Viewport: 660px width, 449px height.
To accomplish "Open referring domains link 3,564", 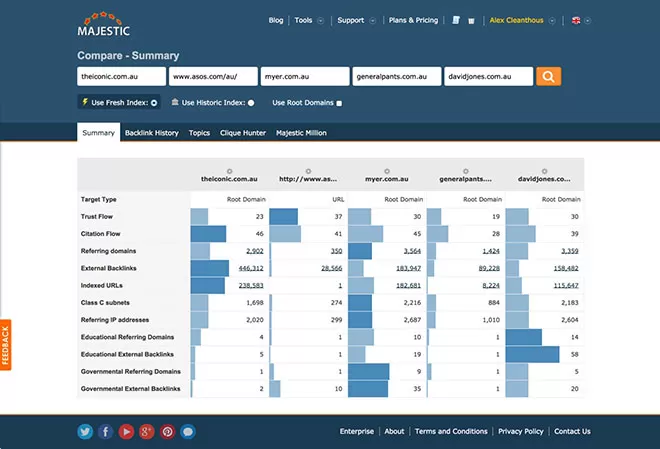I will (x=412, y=251).
